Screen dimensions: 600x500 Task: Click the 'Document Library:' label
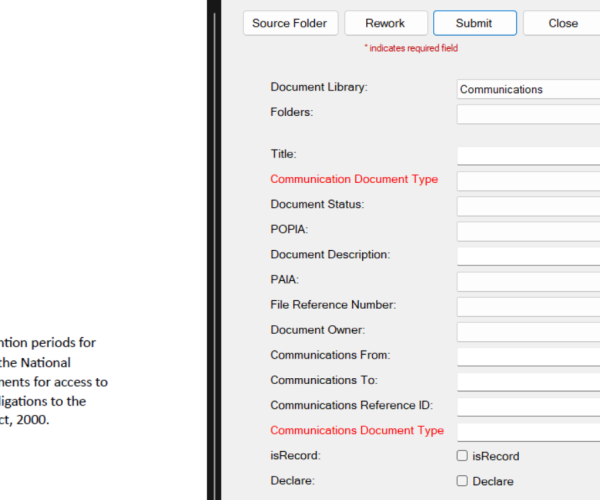(x=319, y=87)
